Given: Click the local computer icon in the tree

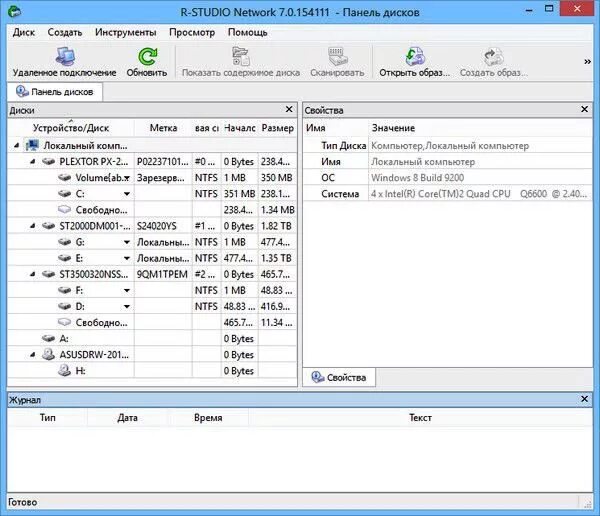Looking at the screenshot, I should pyautogui.click(x=33, y=145).
